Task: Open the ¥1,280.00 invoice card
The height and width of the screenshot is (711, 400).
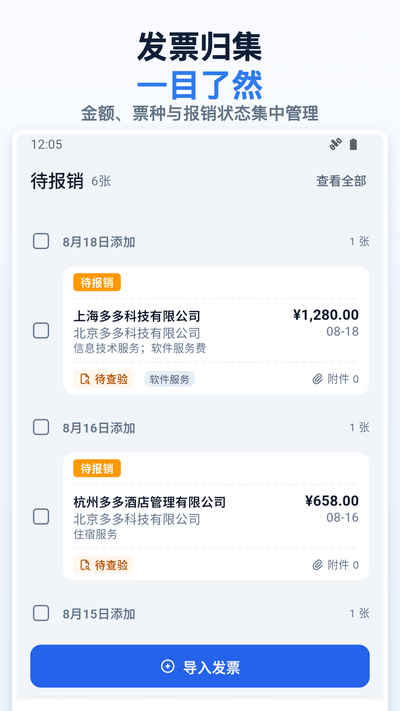Action: click(x=216, y=331)
